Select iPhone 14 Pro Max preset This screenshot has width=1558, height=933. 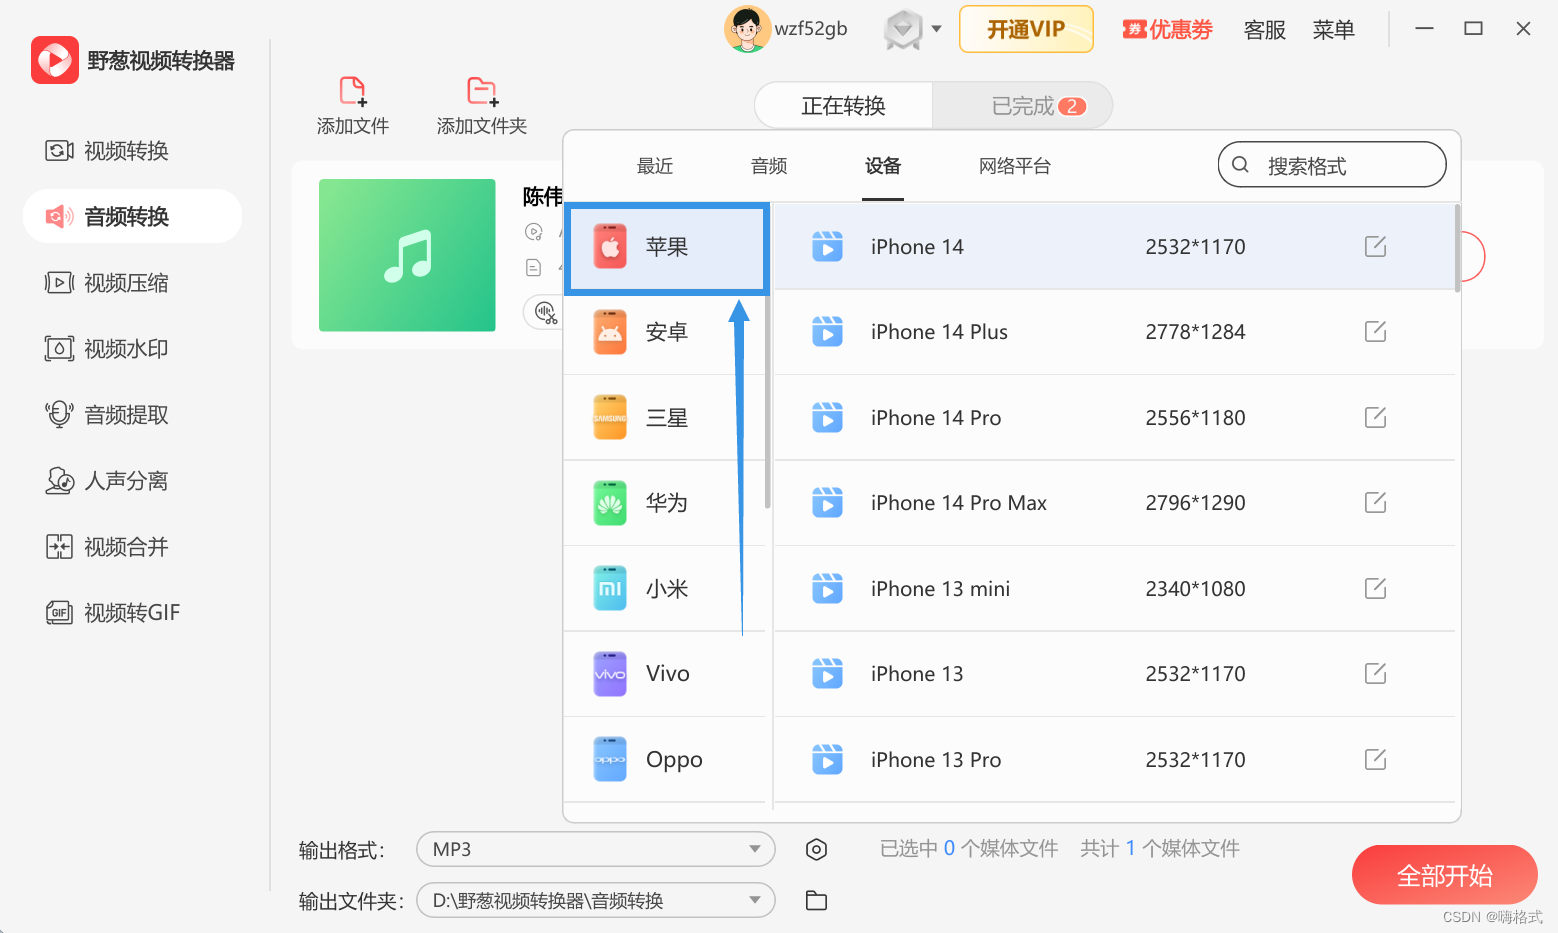click(1114, 503)
